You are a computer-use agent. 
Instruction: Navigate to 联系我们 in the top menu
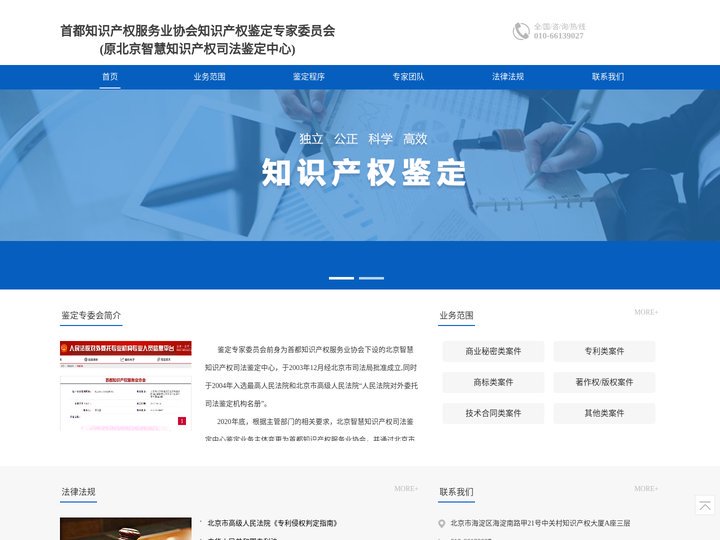pos(608,77)
